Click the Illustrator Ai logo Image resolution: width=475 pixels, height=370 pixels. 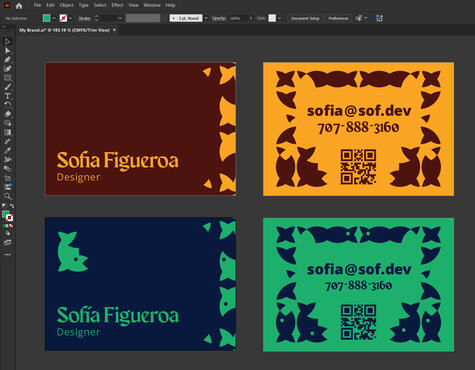(x=7, y=5)
